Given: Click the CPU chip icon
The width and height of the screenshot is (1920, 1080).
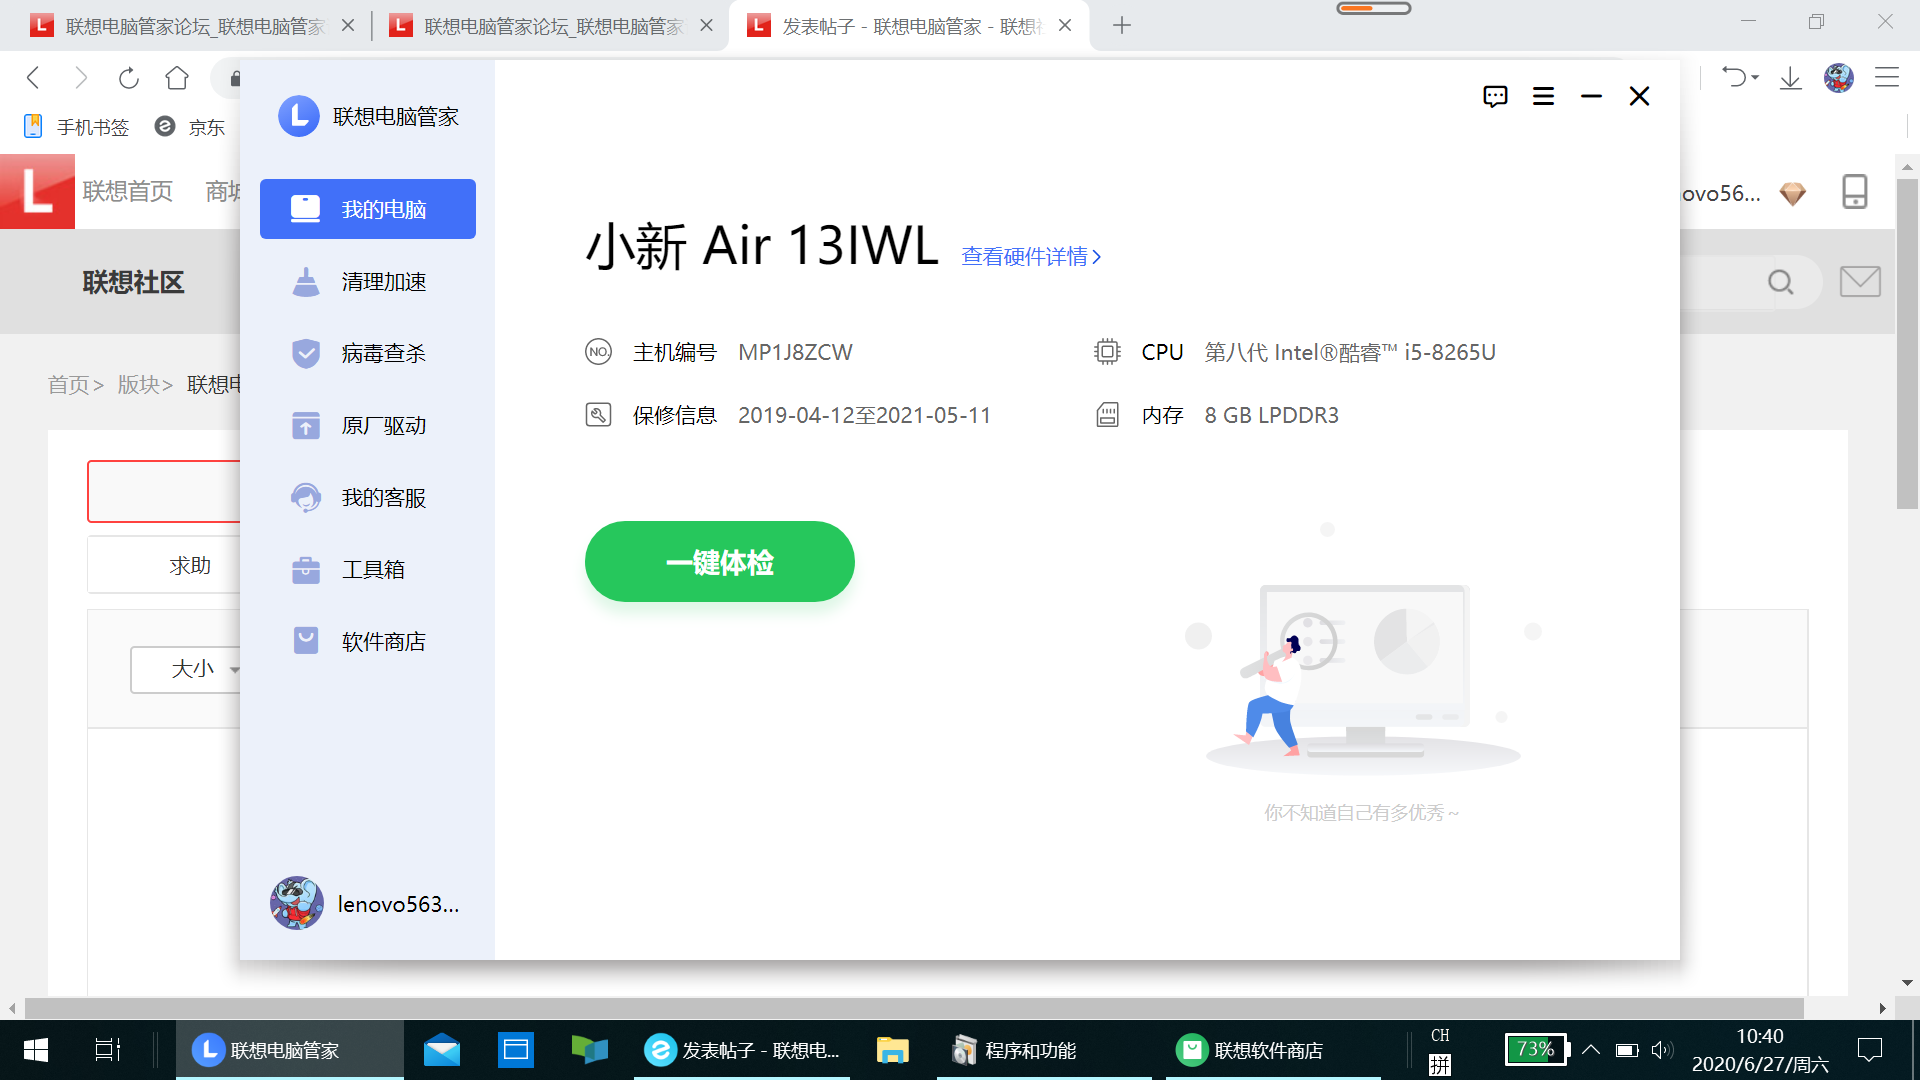Looking at the screenshot, I should tap(1107, 352).
